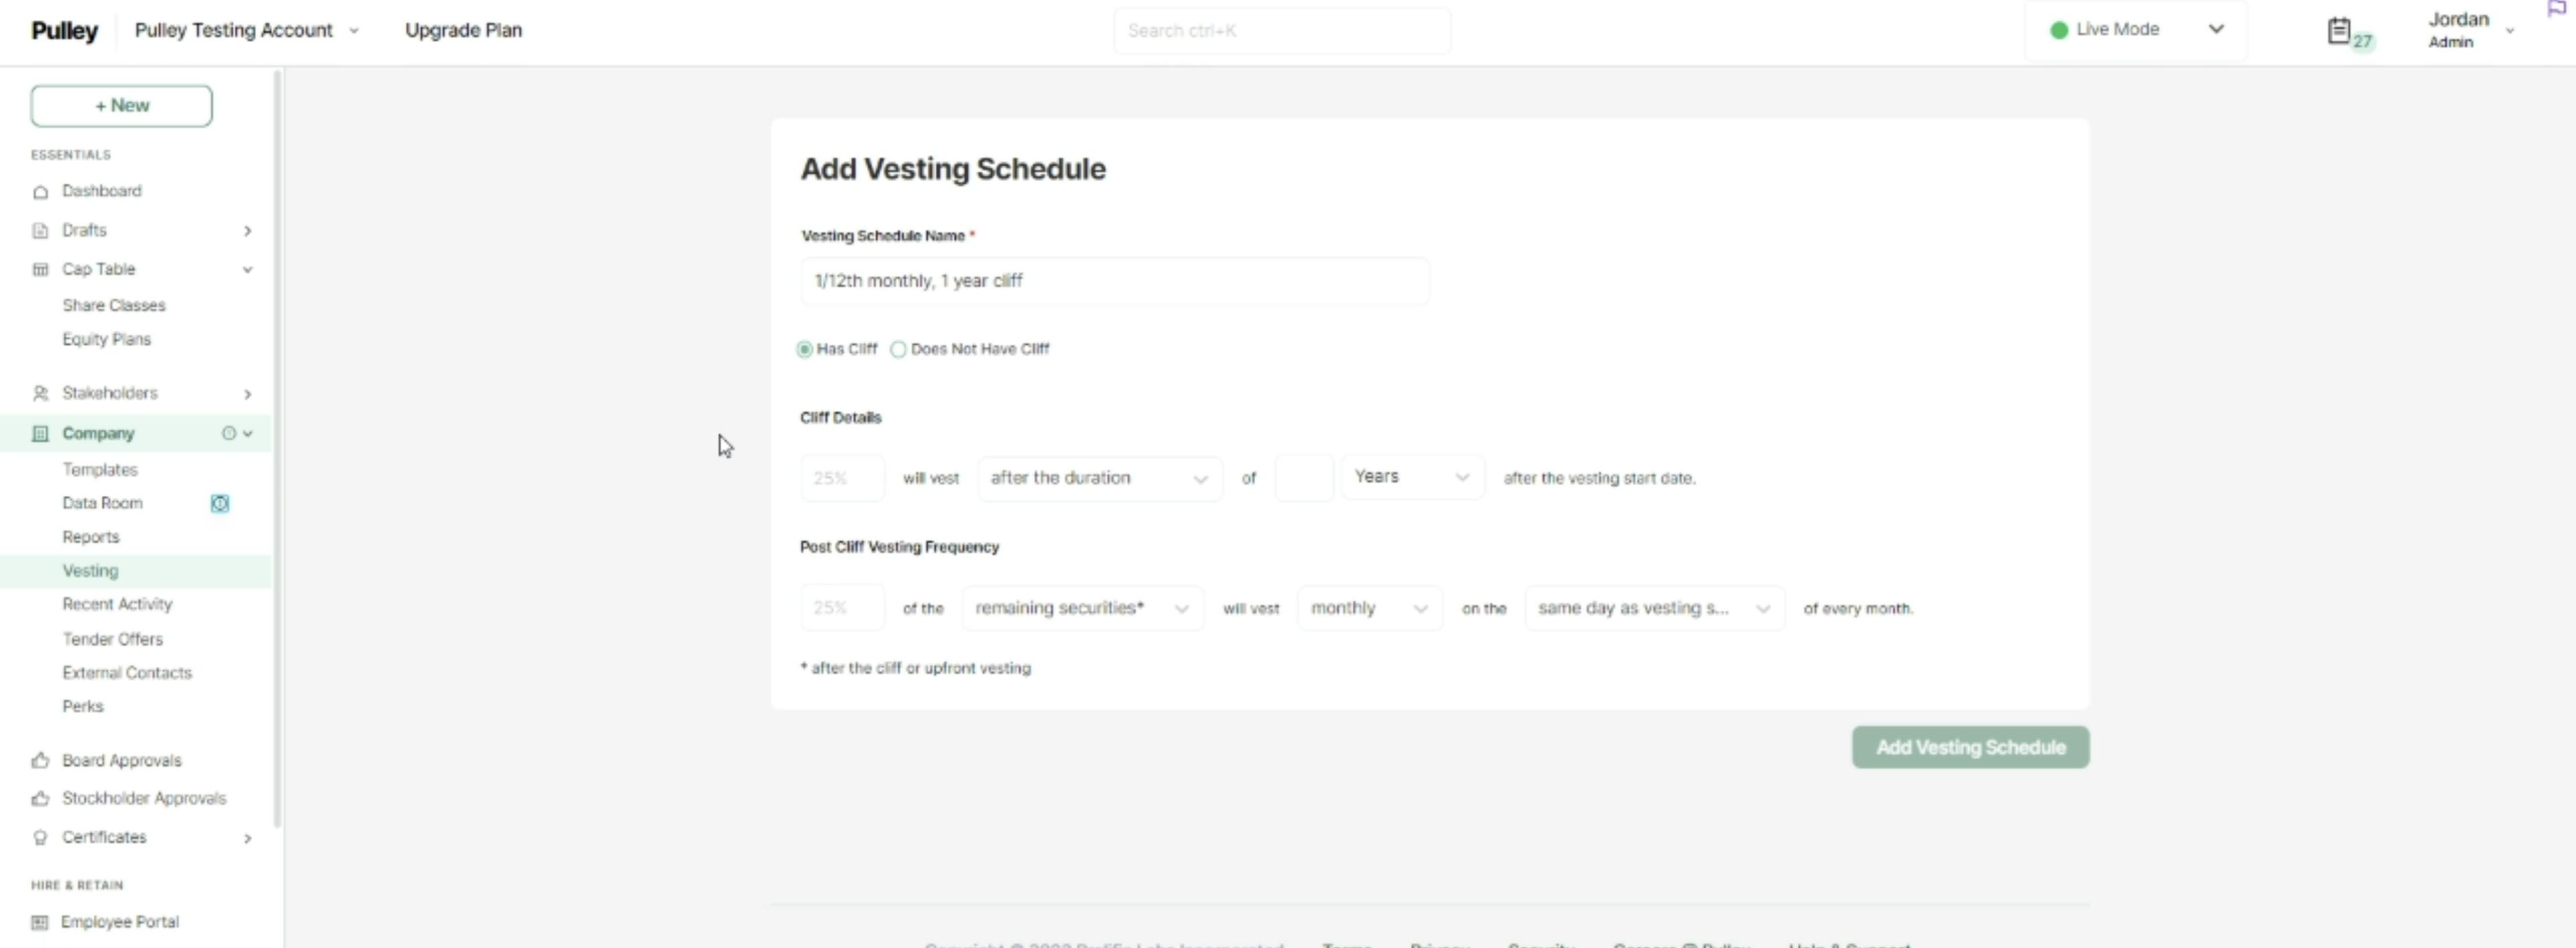Toggle the Live Mode switcher

pos(2135,30)
